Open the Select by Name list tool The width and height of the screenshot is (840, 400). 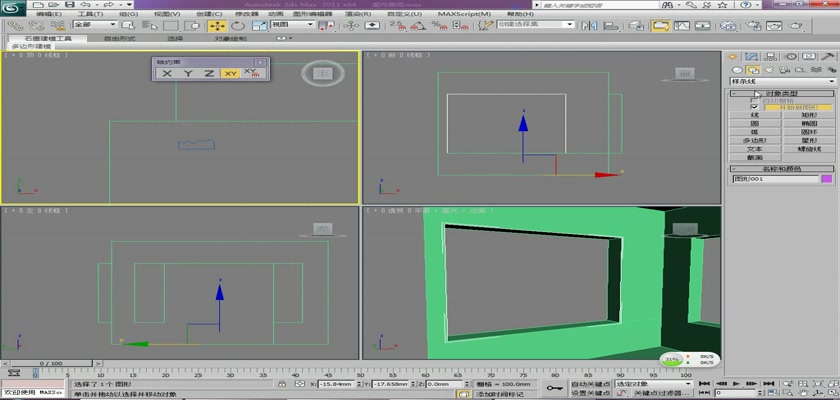[x=149, y=25]
